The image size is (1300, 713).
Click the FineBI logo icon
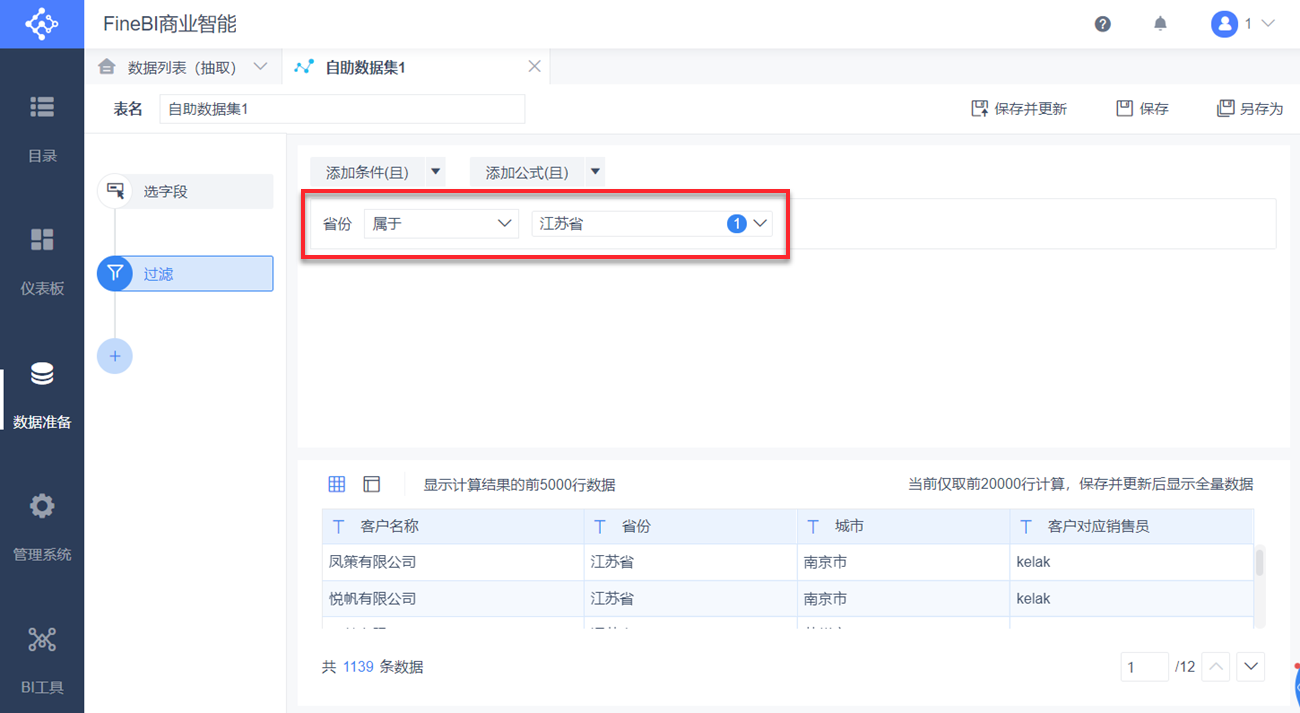pyautogui.click(x=42, y=24)
